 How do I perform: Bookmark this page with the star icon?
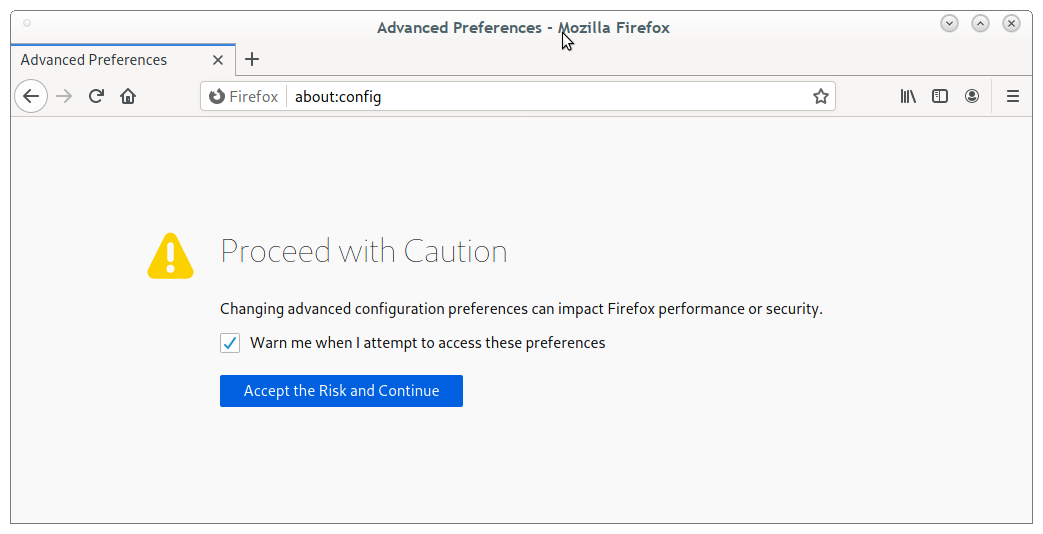coord(820,96)
